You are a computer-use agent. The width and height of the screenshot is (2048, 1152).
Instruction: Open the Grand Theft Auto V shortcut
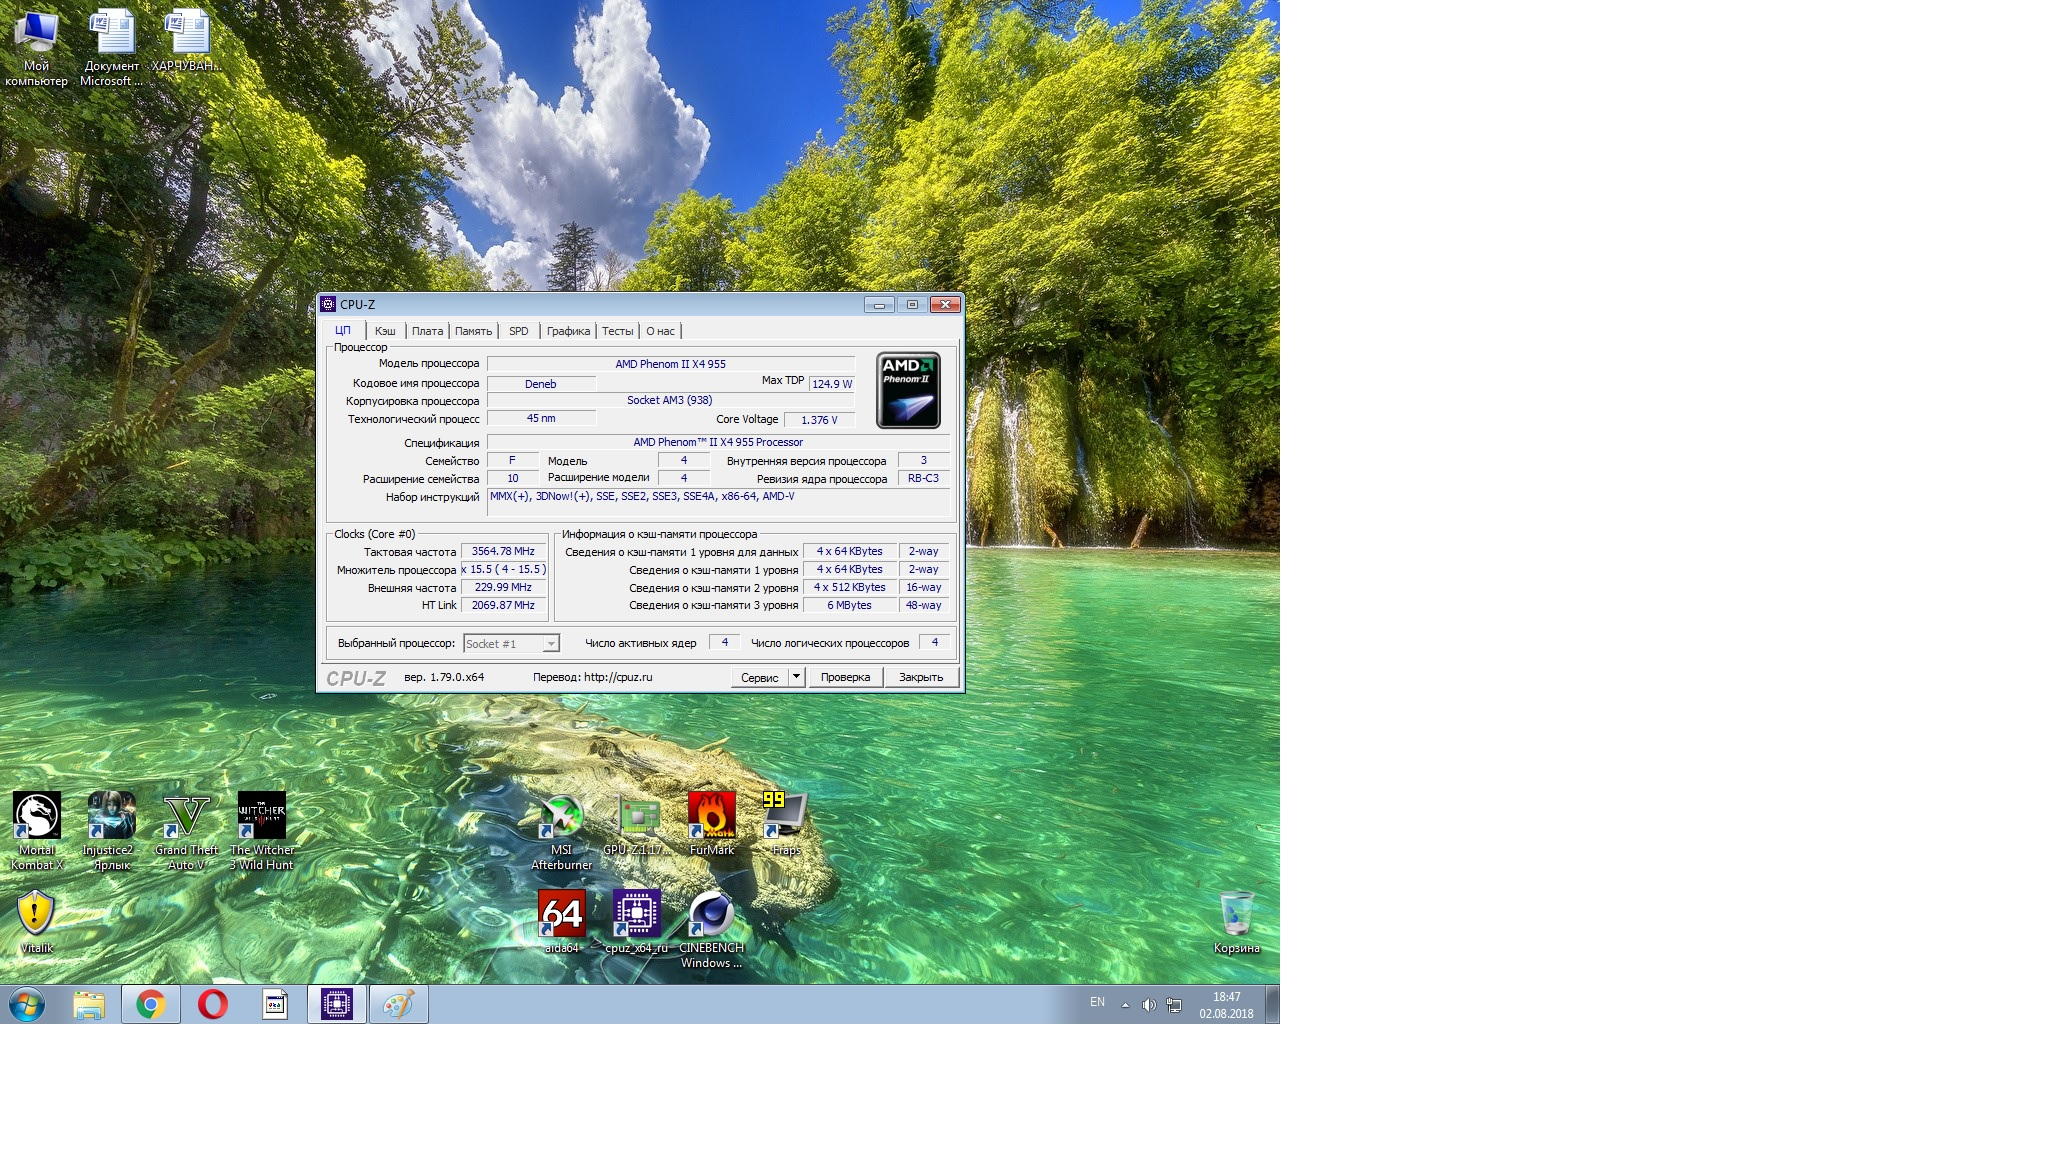[x=186, y=818]
